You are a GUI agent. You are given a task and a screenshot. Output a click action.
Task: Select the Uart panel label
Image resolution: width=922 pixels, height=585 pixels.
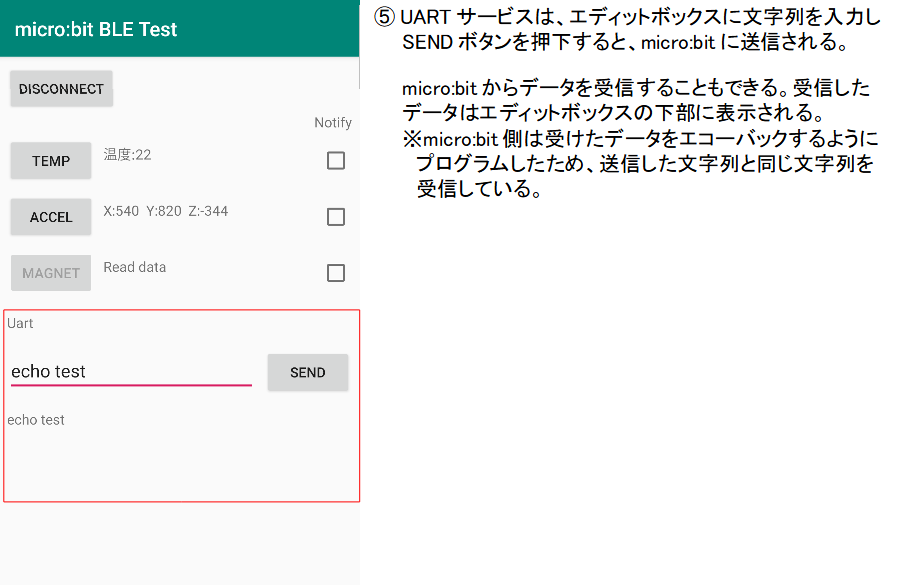(x=18, y=323)
